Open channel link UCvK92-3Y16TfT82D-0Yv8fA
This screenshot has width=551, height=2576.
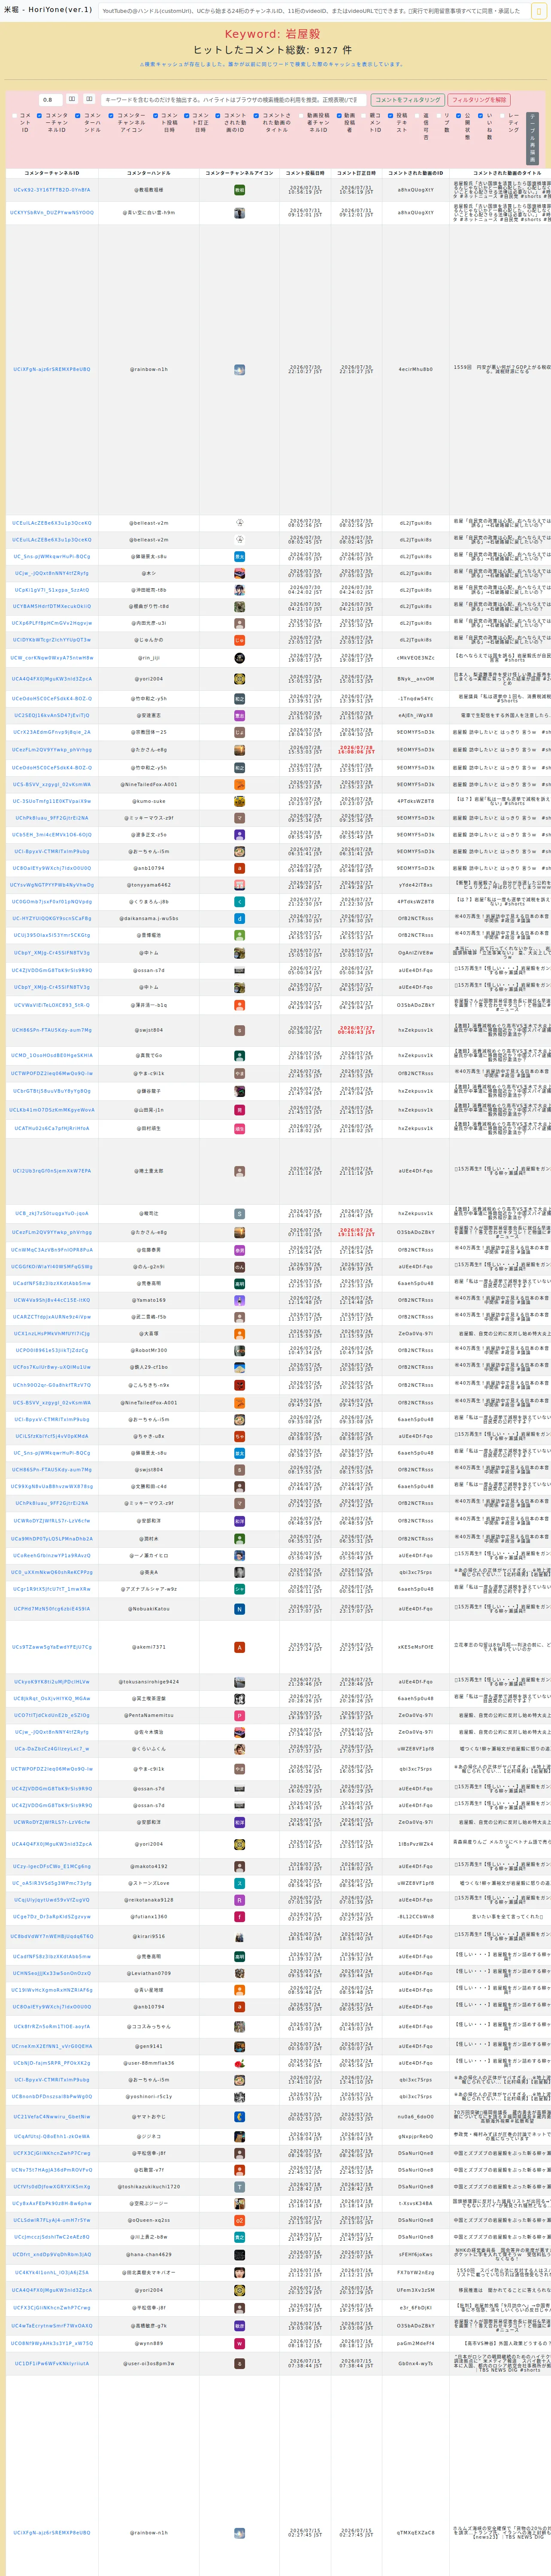[x=52, y=190]
